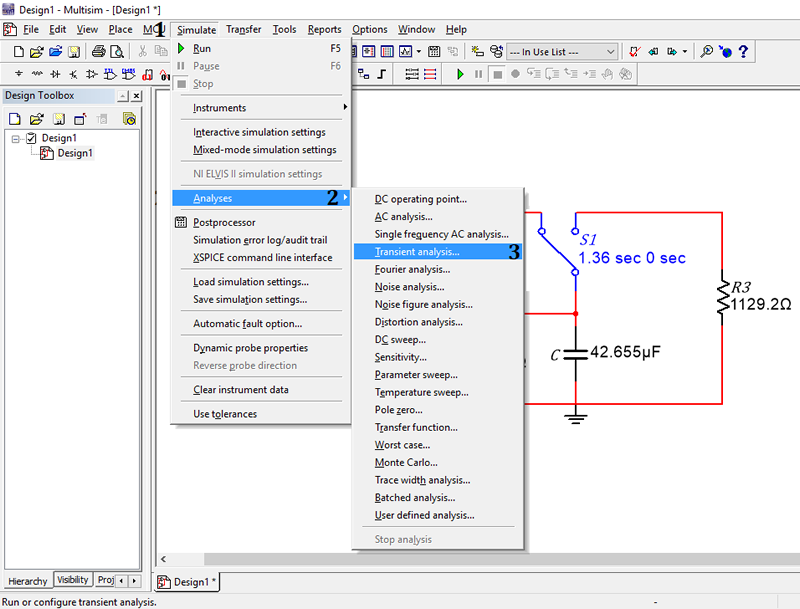Image resolution: width=800 pixels, height=609 pixels.
Task: Open the In Use List dropdown
Action: coord(562,52)
